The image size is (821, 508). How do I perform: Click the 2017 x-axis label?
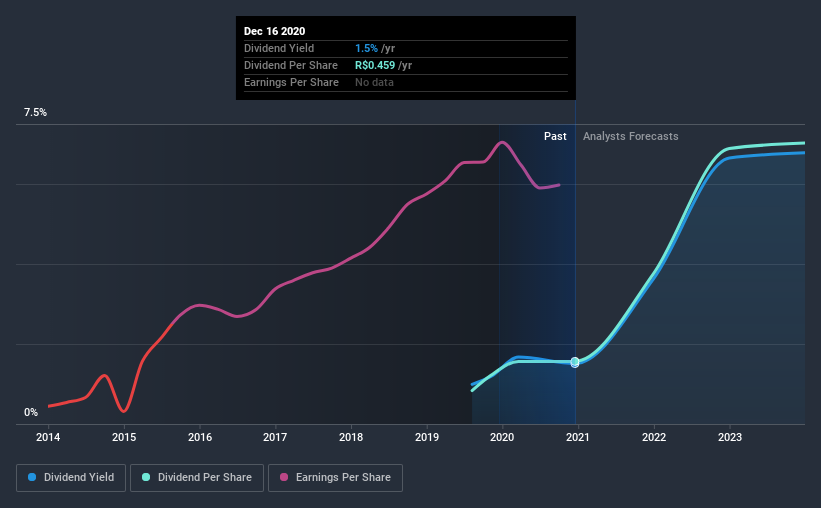click(x=275, y=437)
